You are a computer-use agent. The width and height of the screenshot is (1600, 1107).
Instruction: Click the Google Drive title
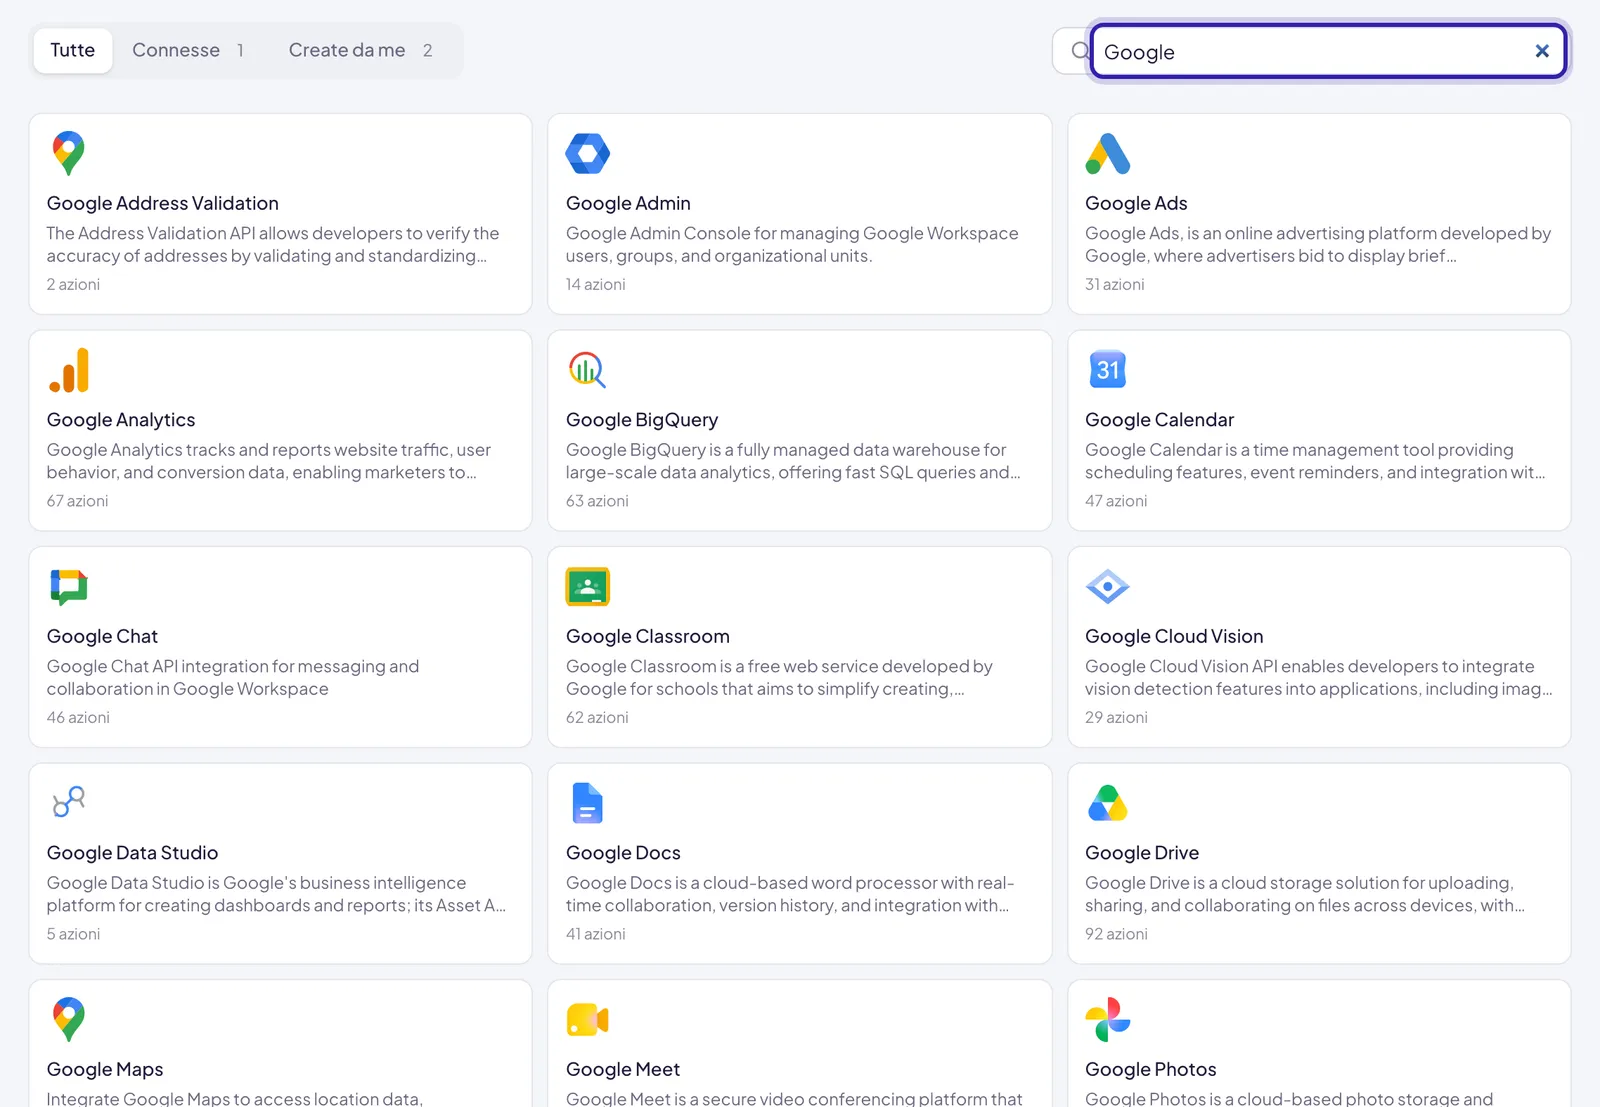(1142, 853)
